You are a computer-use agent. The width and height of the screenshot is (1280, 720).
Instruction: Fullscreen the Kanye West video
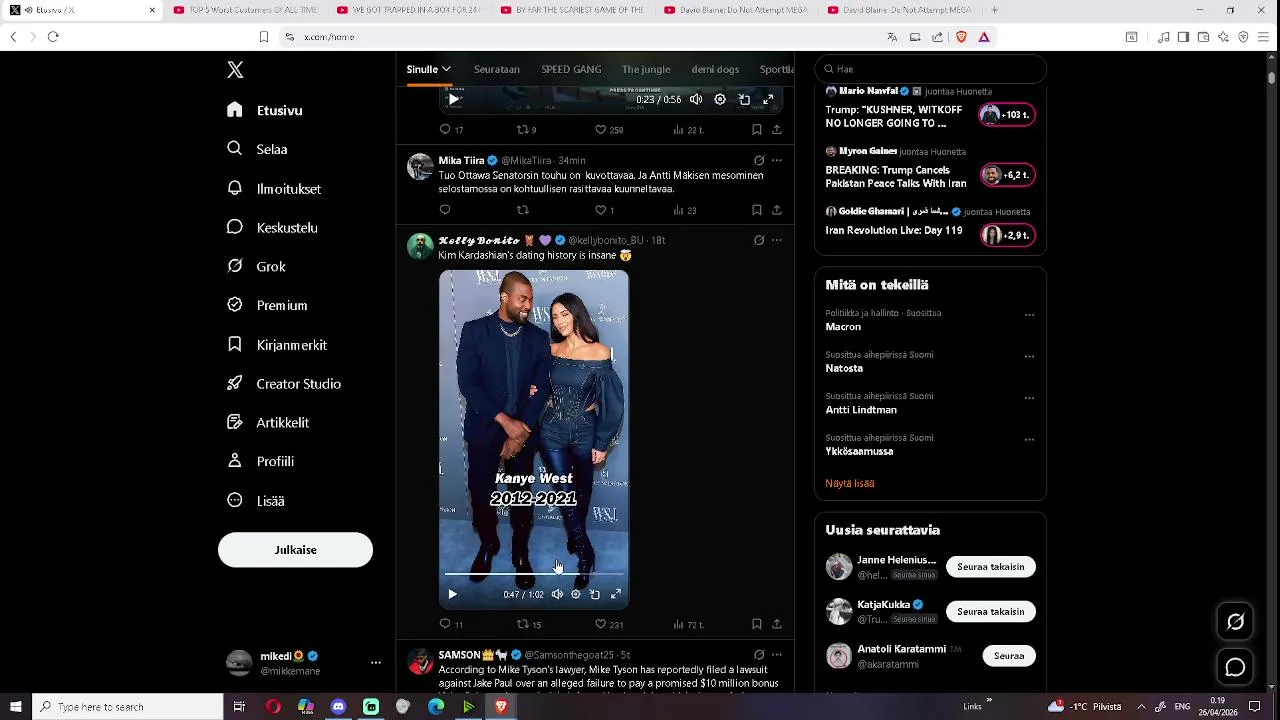point(616,594)
